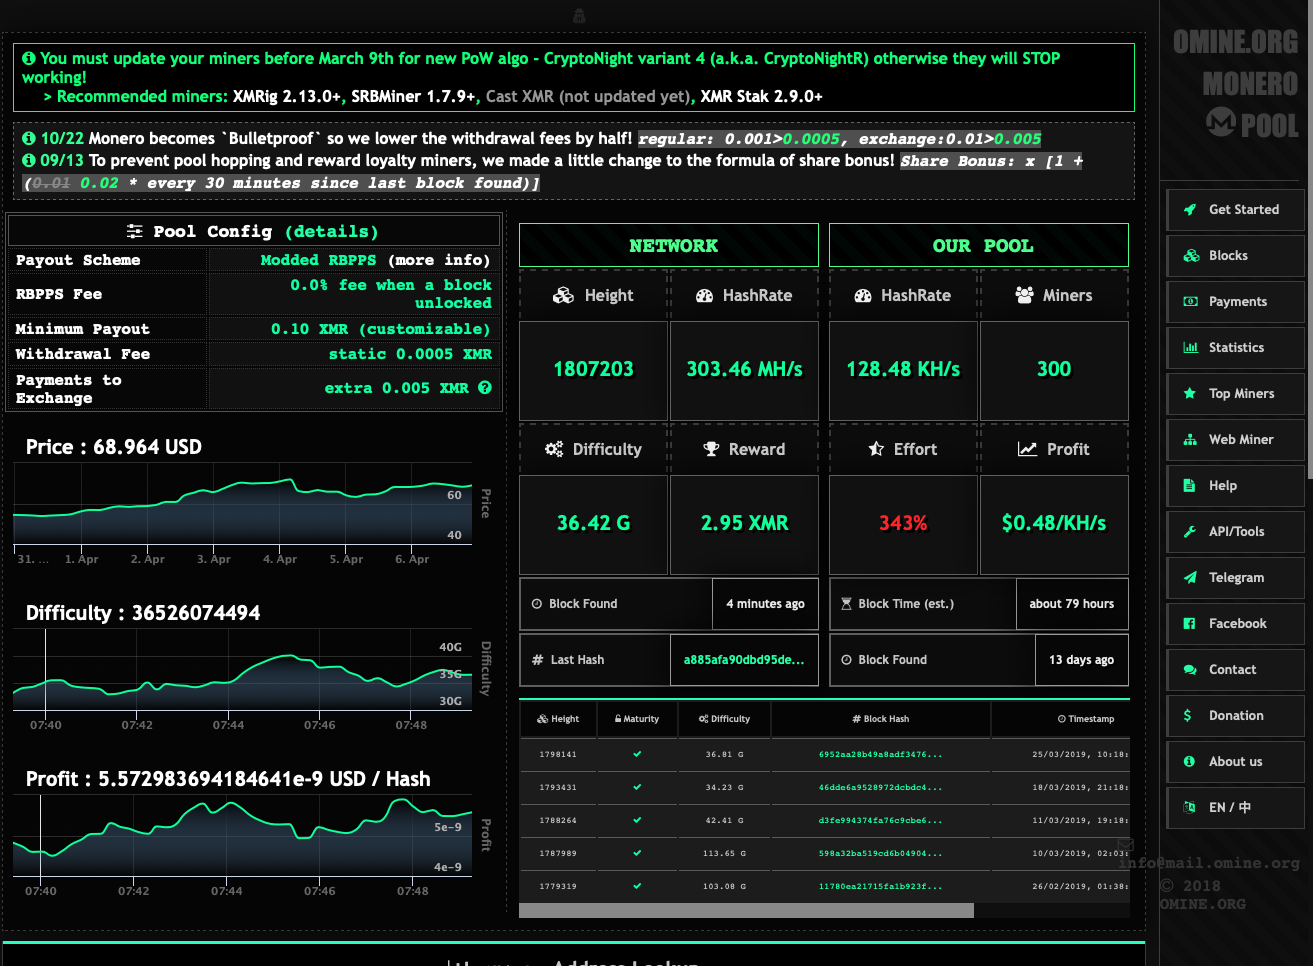Open the Help page
This screenshot has height=966, width=1313.
click(x=1235, y=486)
